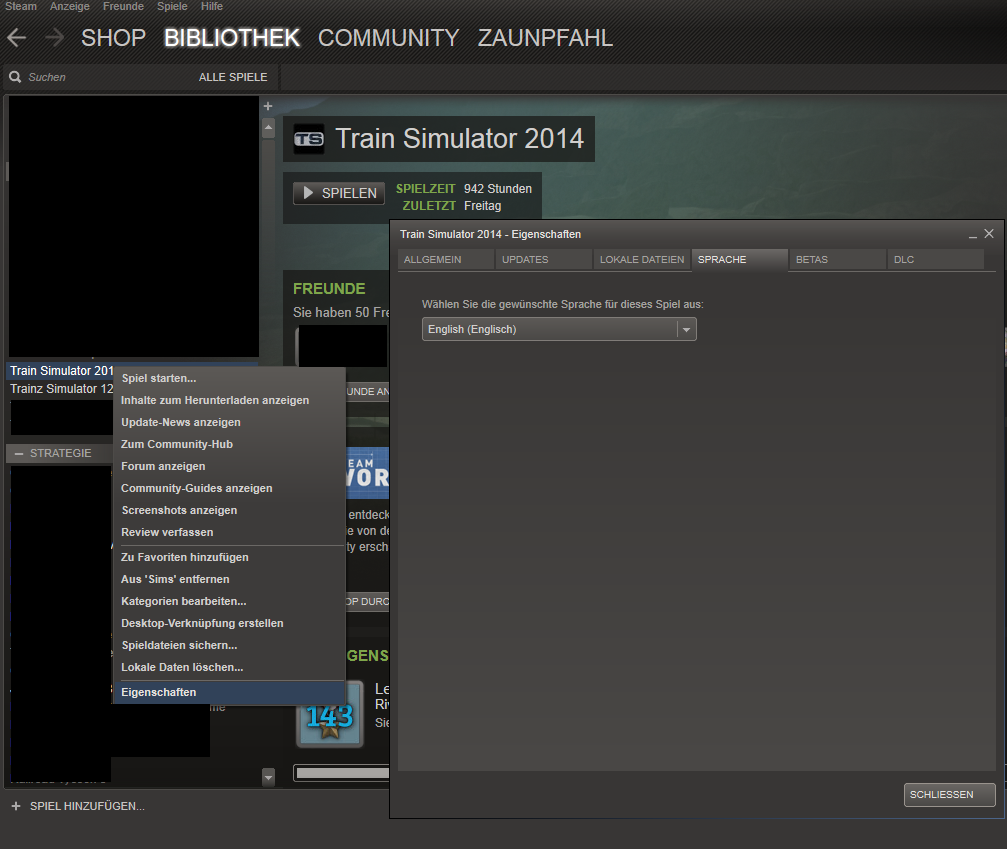Click the SPIELEN button
This screenshot has height=849, width=1007.
339,193
